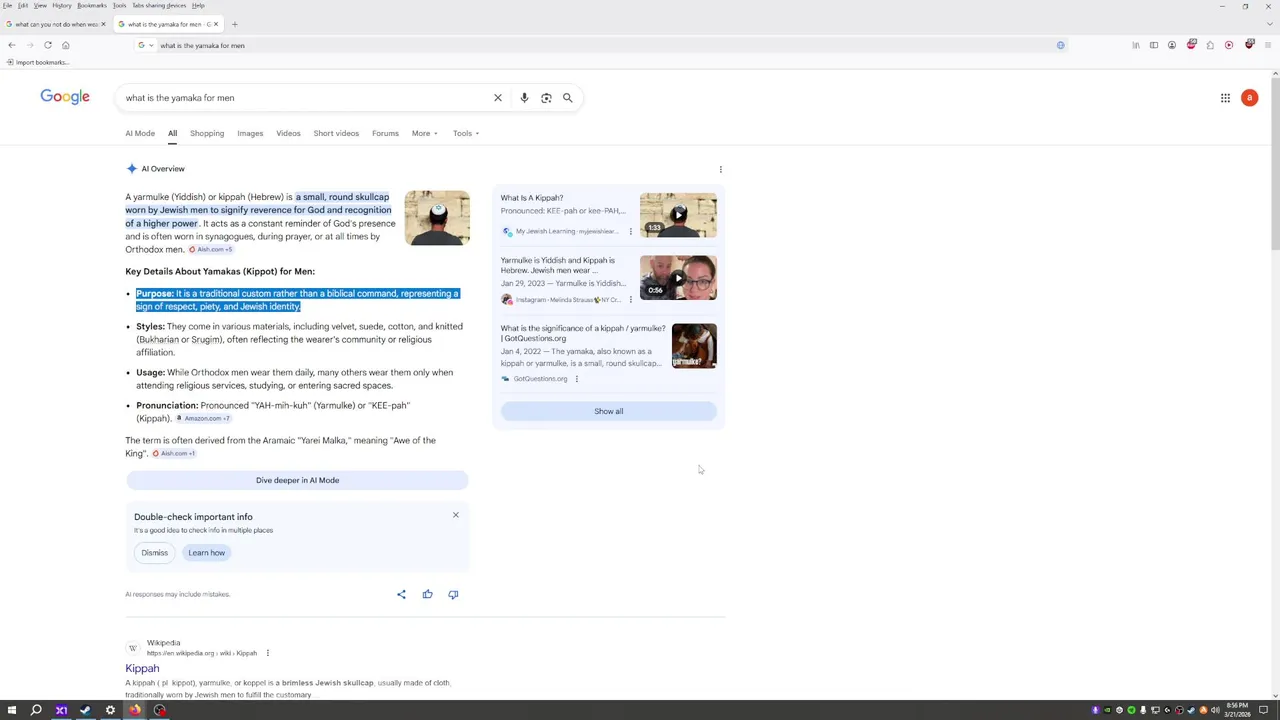Viewport: 1280px width, 720px height.
Task: Click the translate page icon in address bar
Action: [x=1060, y=45]
